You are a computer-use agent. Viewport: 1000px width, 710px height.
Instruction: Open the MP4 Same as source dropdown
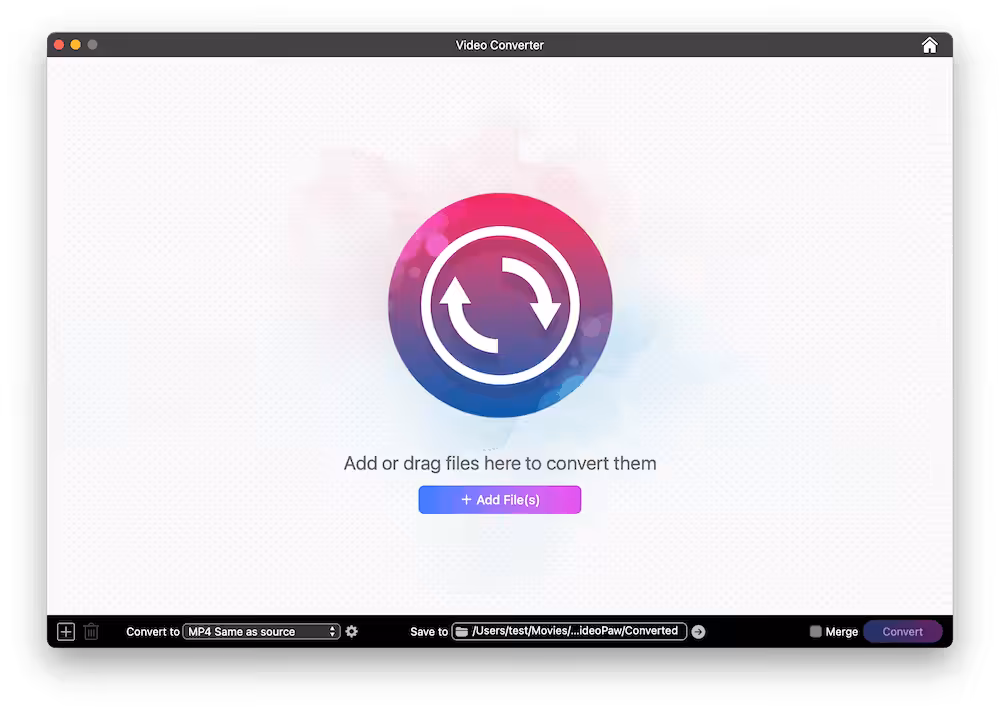click(261, 632)
